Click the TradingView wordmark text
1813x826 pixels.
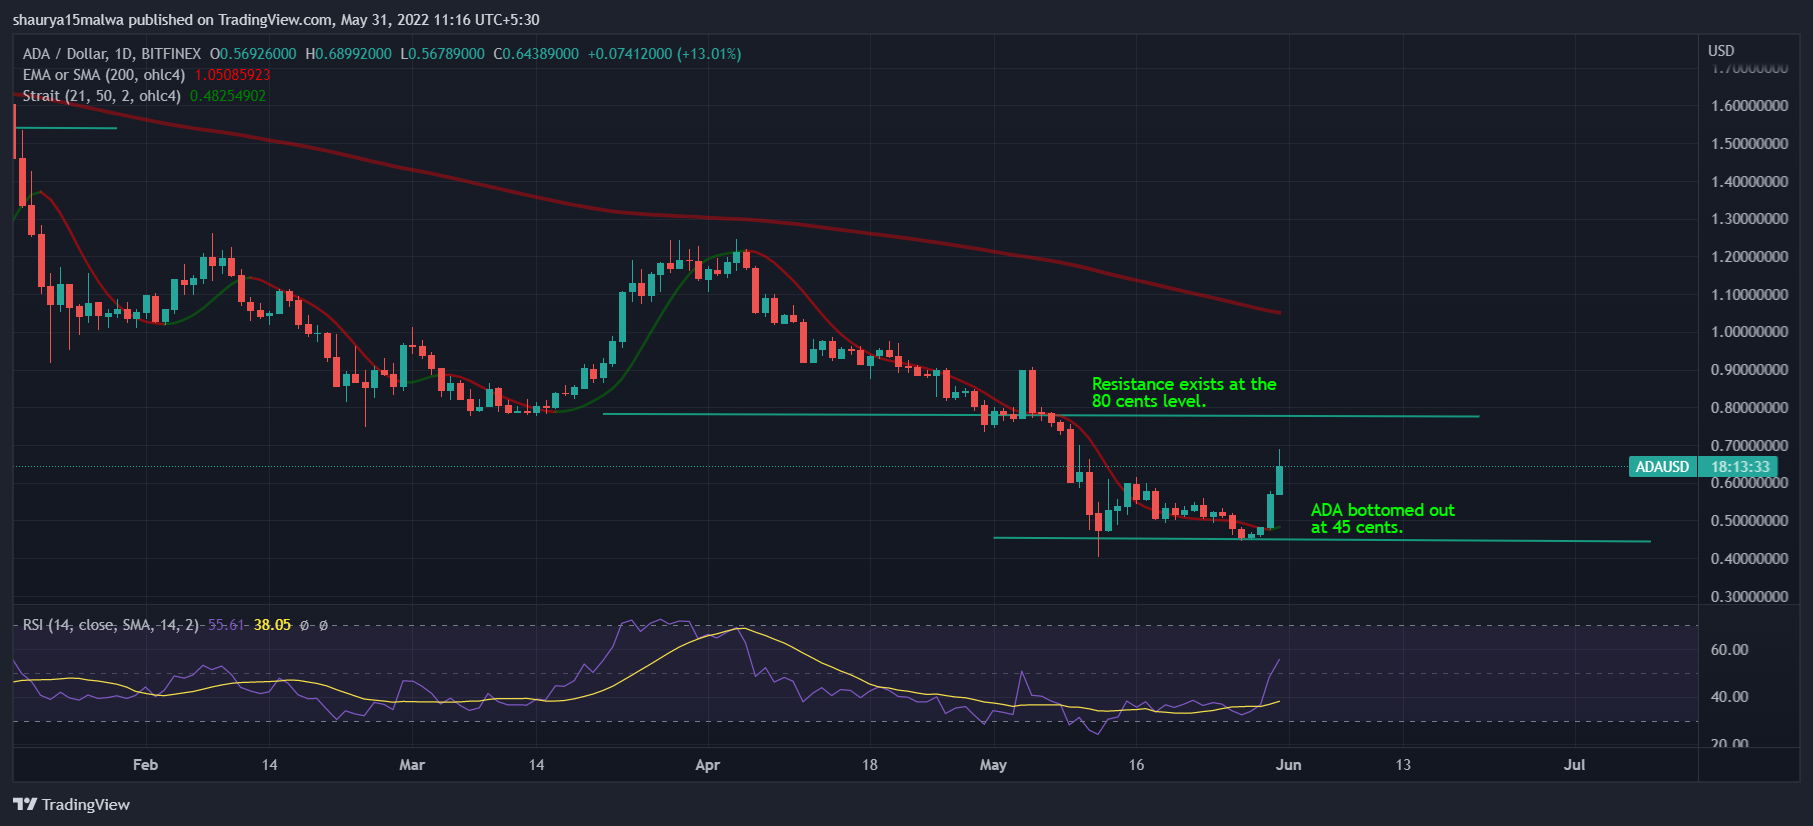pos(86,804)
